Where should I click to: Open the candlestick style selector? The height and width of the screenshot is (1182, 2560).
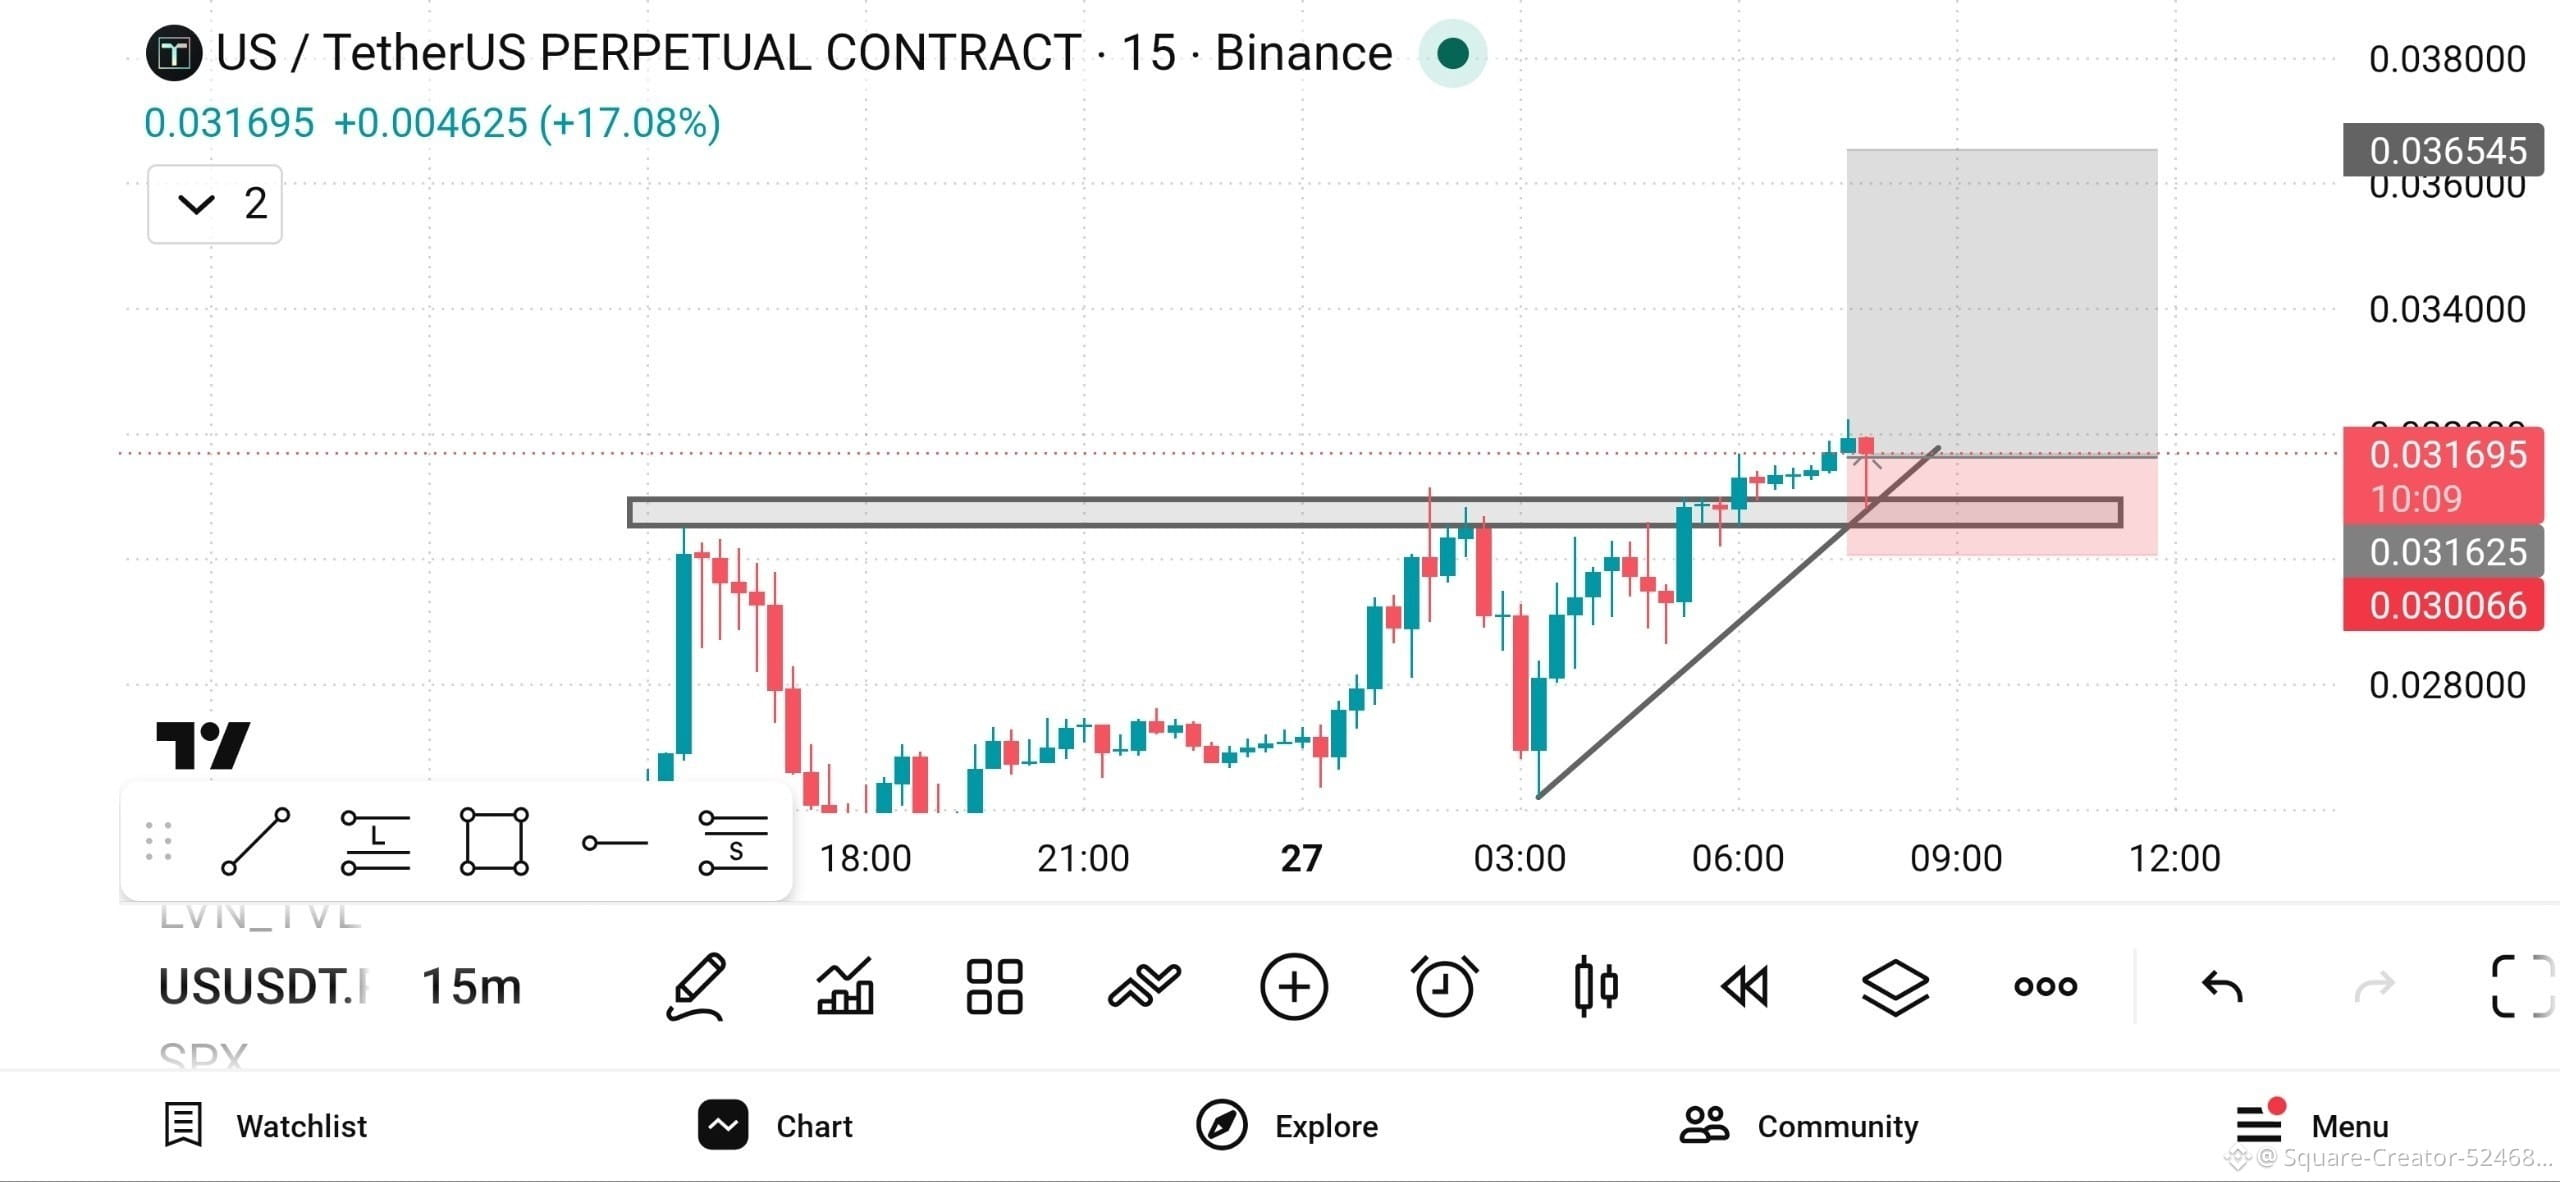pyautogui.click(x=1595, y=987)
